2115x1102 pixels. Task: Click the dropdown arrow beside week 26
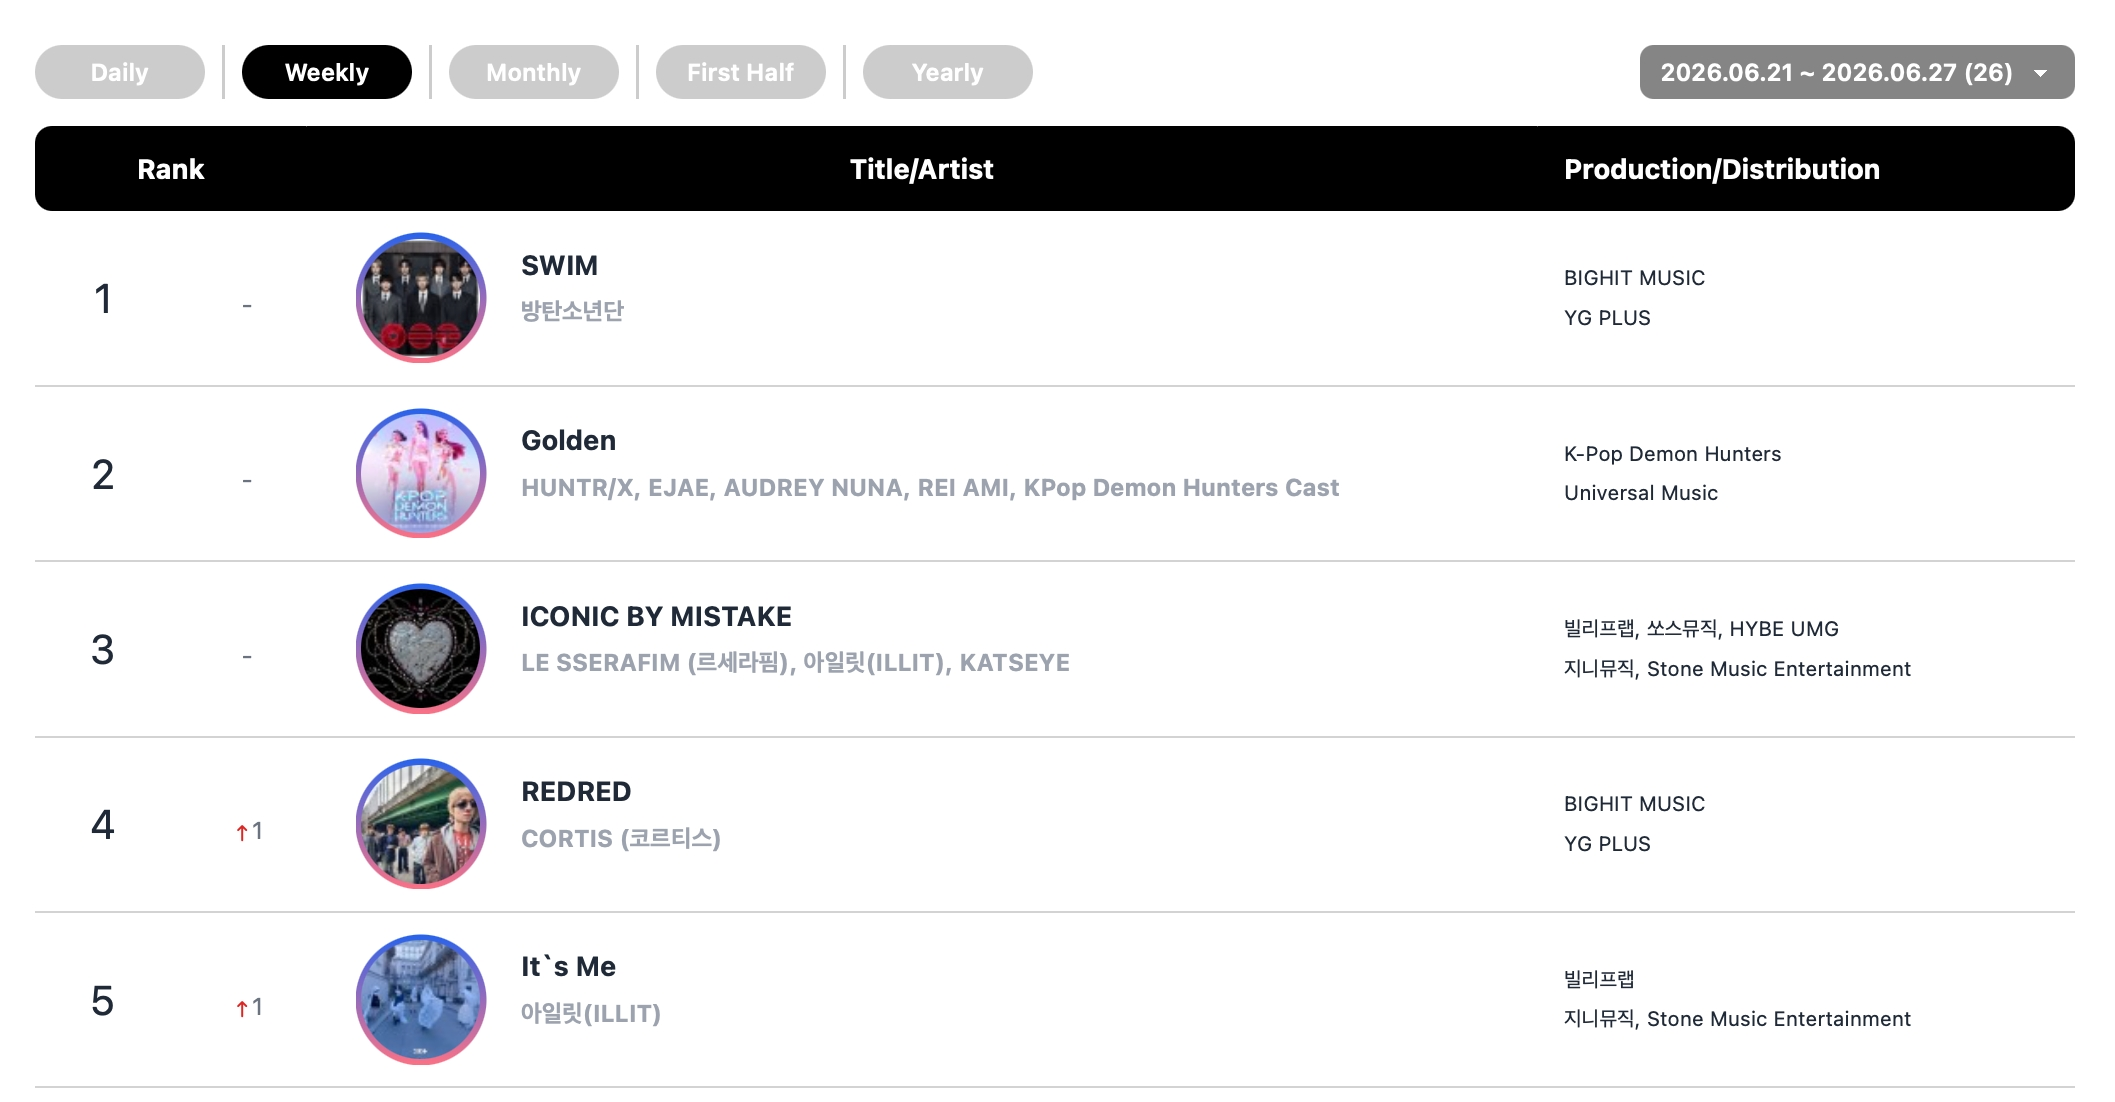(x=2041, y=73)
